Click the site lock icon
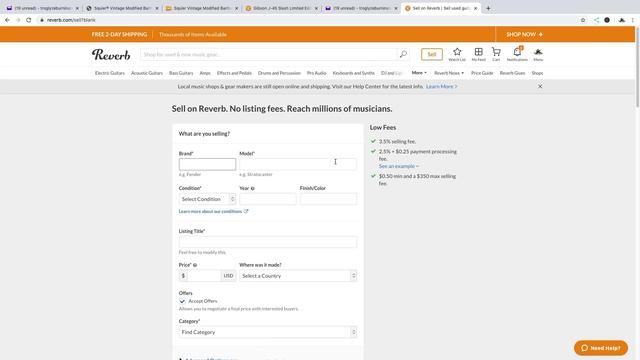Image resolution: width=640 pixels, height=360 pixels. click(42, 20)
